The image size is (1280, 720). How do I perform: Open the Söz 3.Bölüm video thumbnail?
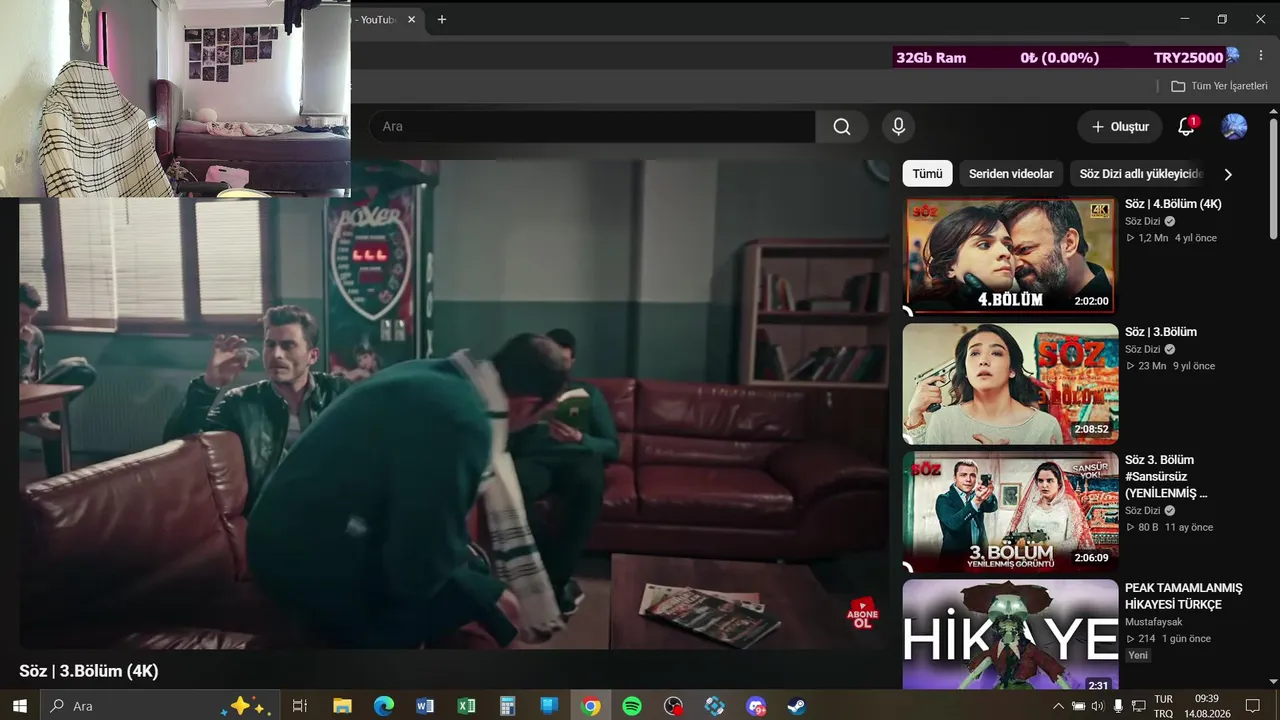[1010, 383]
